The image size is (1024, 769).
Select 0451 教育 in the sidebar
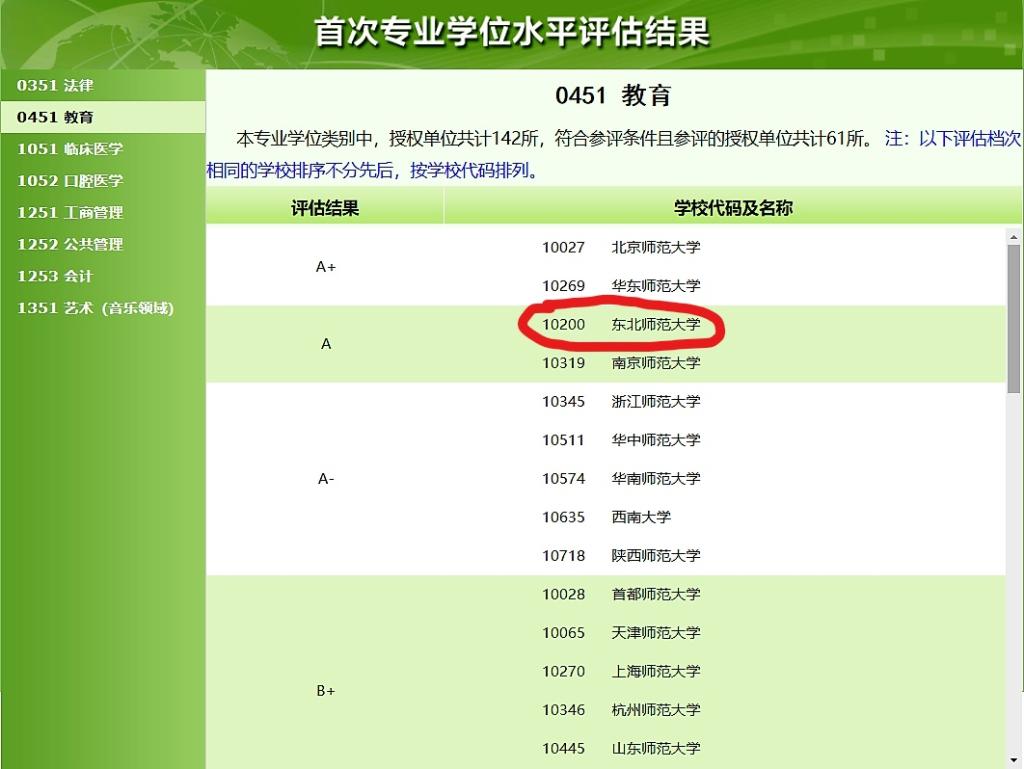click(x=55, y=117)
